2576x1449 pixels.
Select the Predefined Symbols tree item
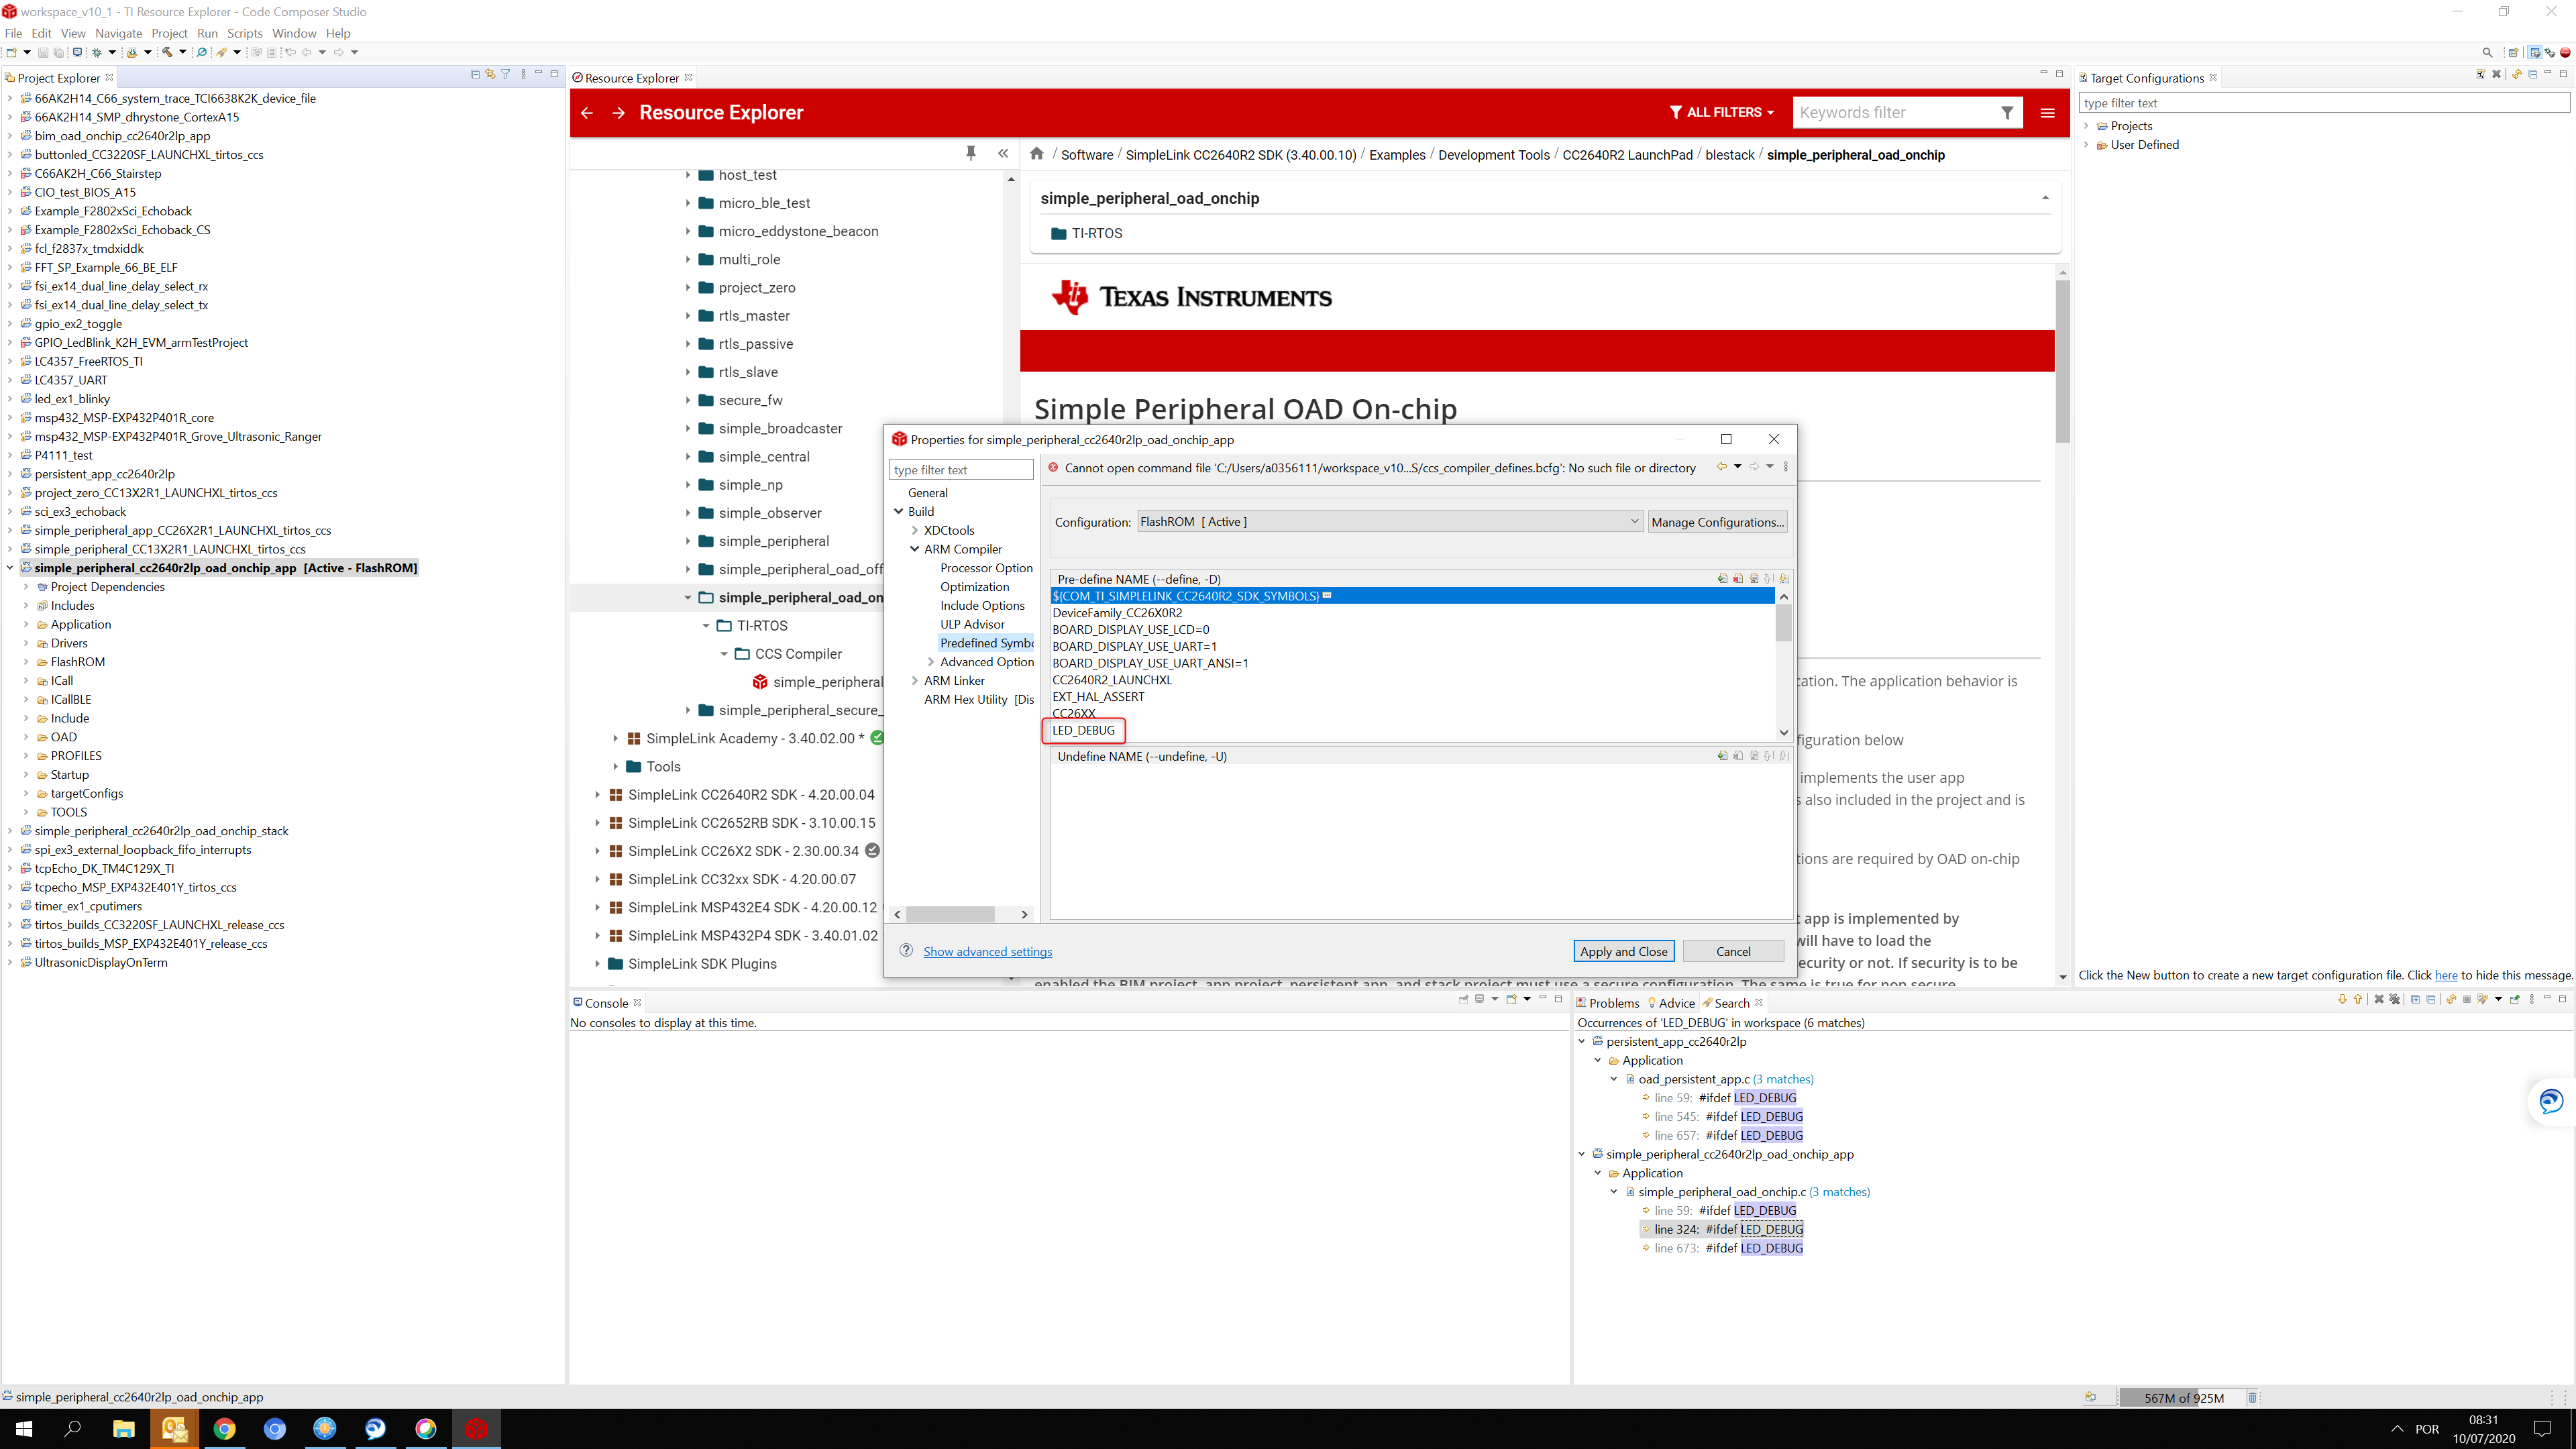[x=986, y=643]
